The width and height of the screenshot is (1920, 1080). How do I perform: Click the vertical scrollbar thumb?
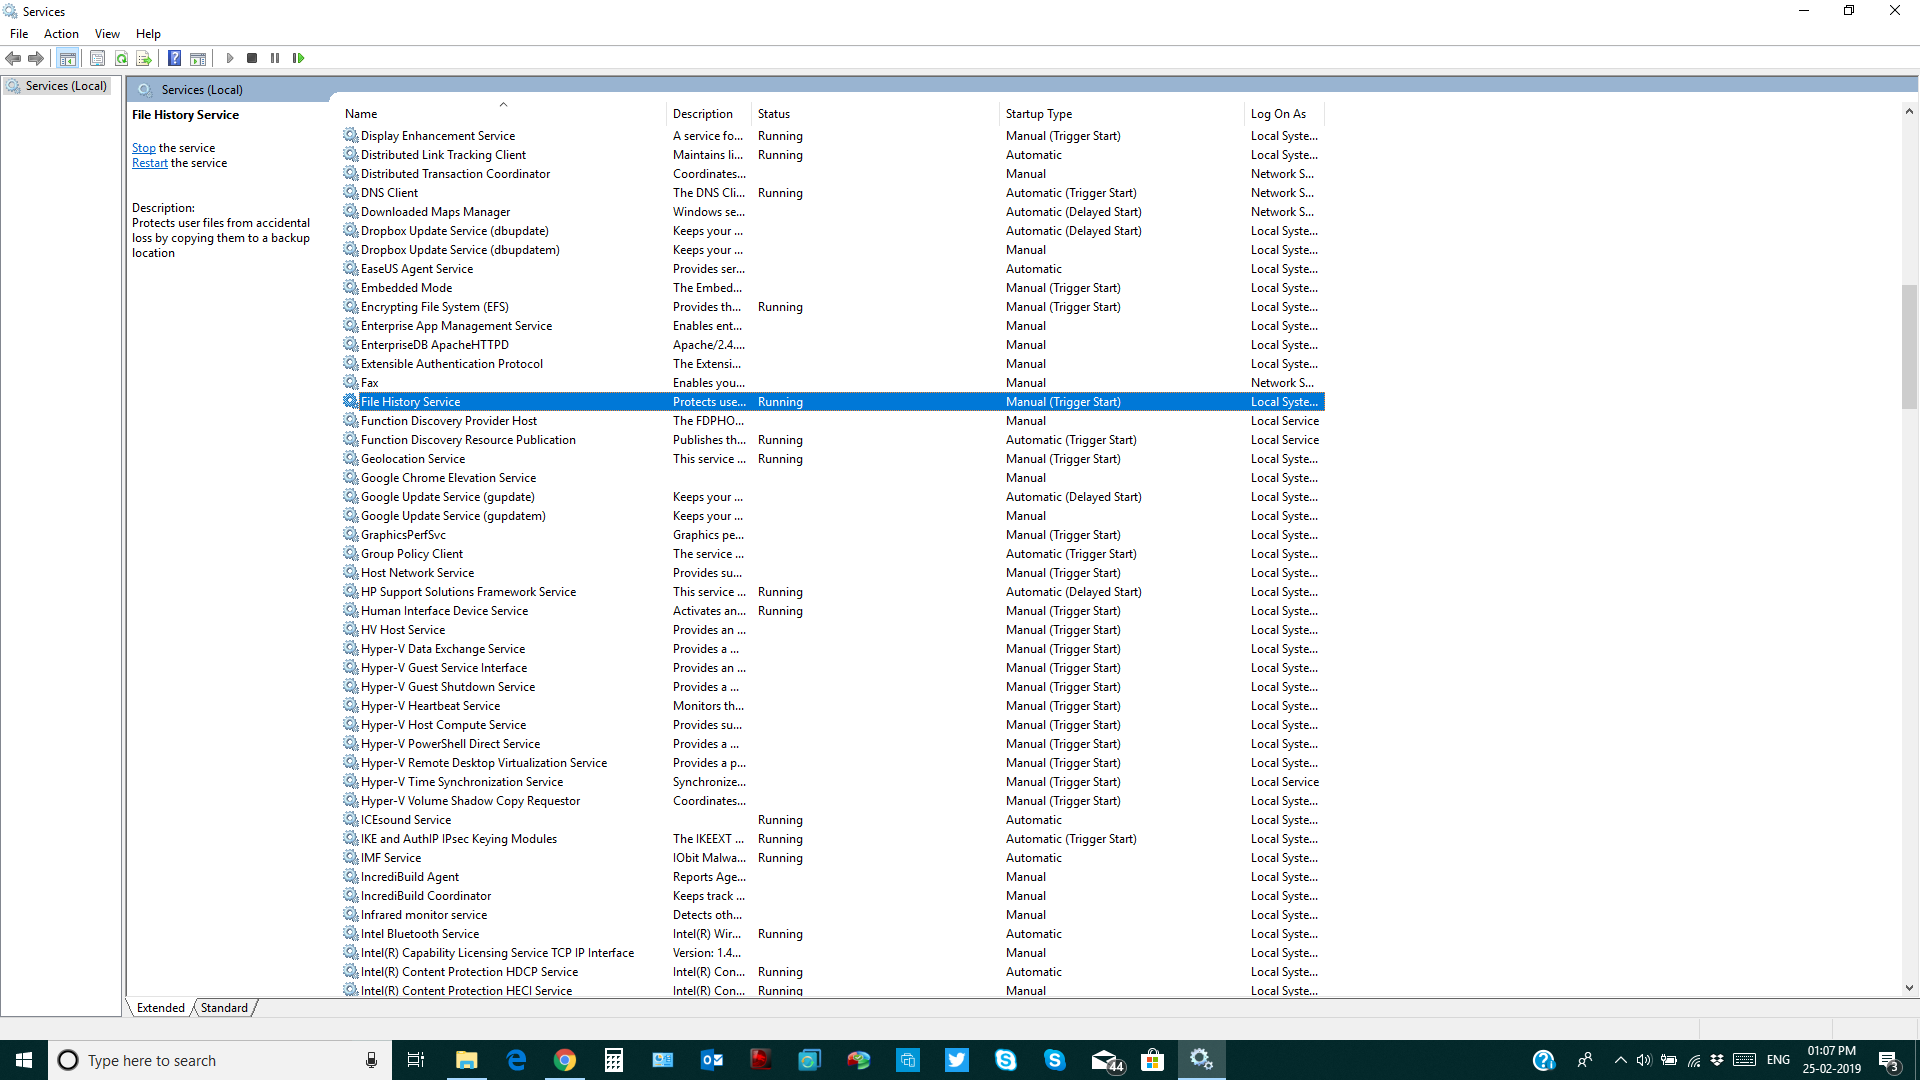coord(1909,347)
